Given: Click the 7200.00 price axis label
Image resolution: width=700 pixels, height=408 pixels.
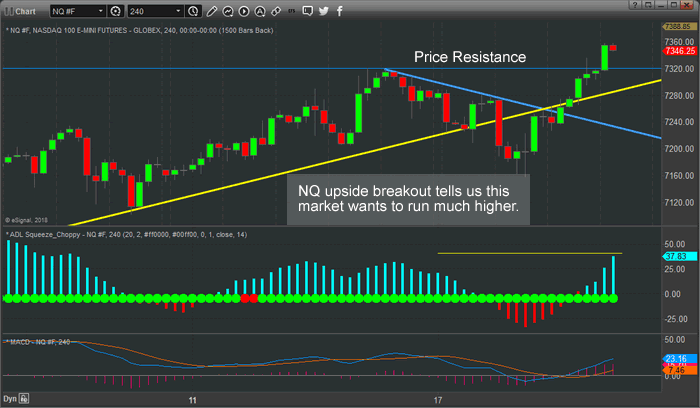Looking at the screenshot, I should coord(679,149).
